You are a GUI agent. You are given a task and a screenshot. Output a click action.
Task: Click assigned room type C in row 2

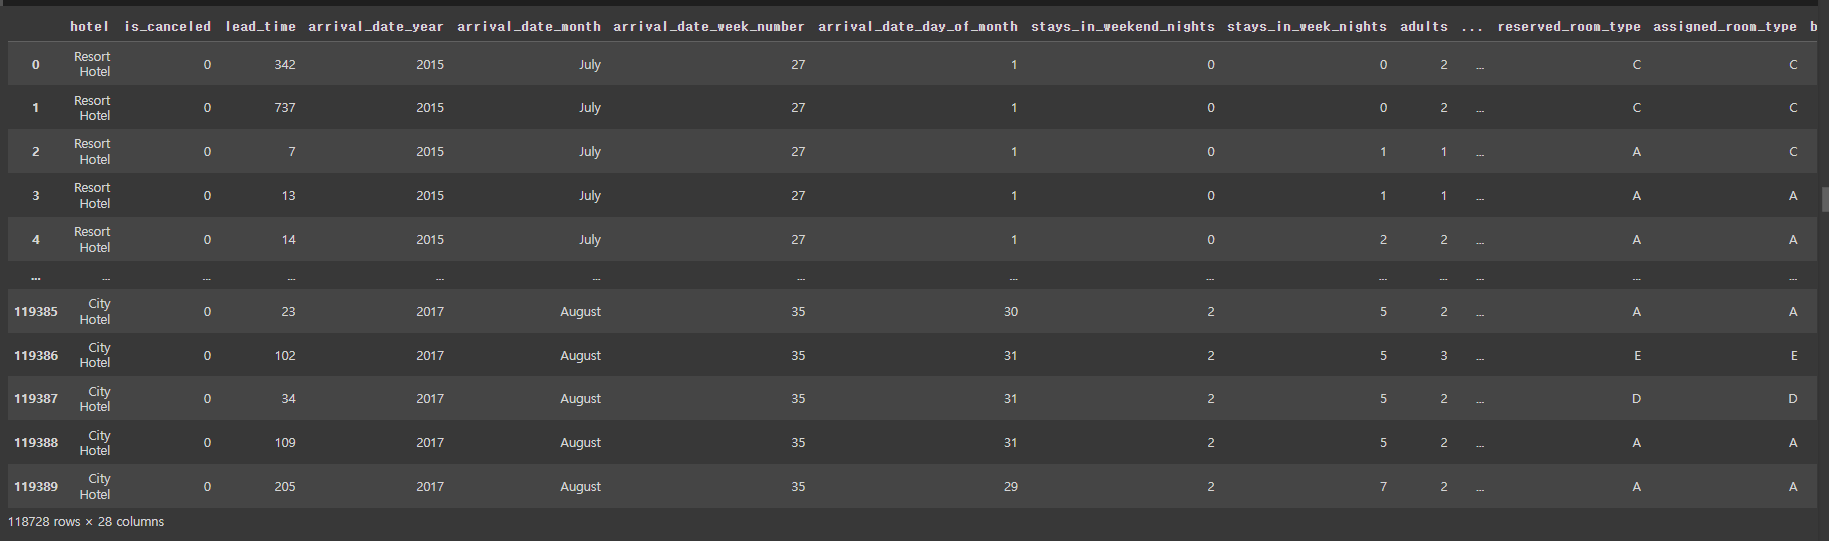coord(1793,152)
